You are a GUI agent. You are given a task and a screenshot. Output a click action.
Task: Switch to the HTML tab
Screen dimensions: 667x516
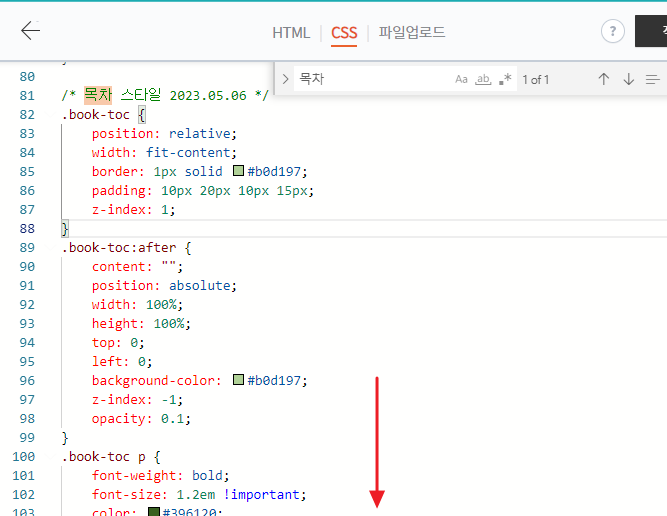pos(291,33)
